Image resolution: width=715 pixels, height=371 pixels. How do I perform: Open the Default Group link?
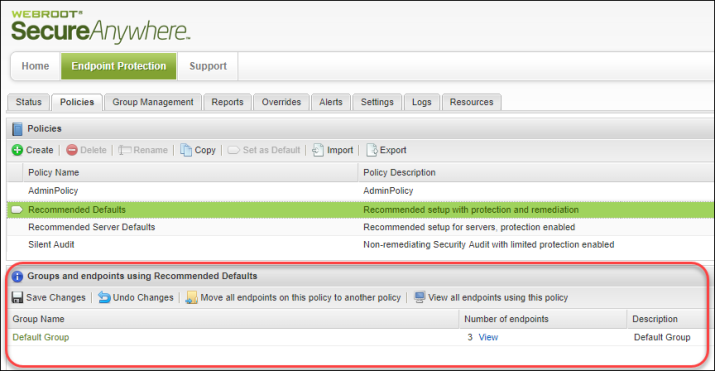tap(41, 337)
